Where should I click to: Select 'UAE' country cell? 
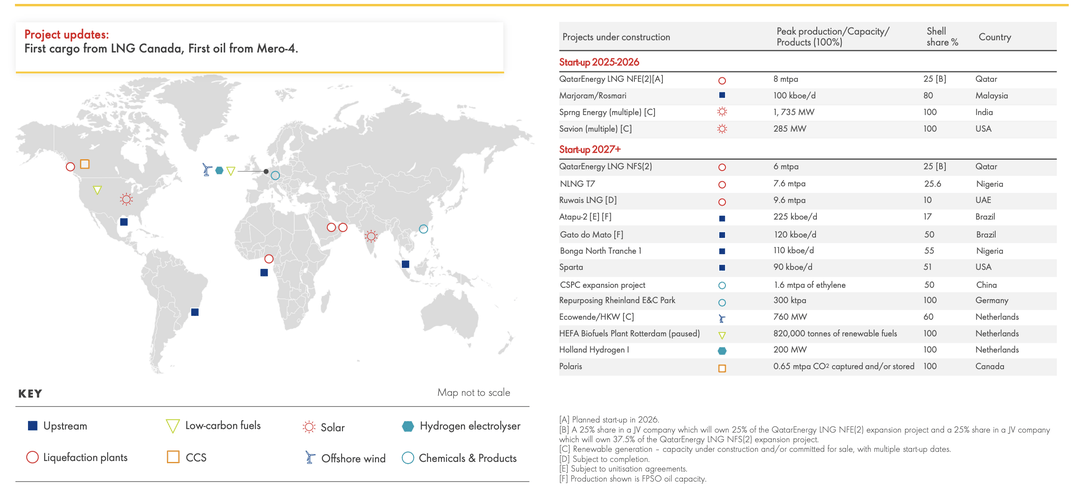click(x=985, y=200)
